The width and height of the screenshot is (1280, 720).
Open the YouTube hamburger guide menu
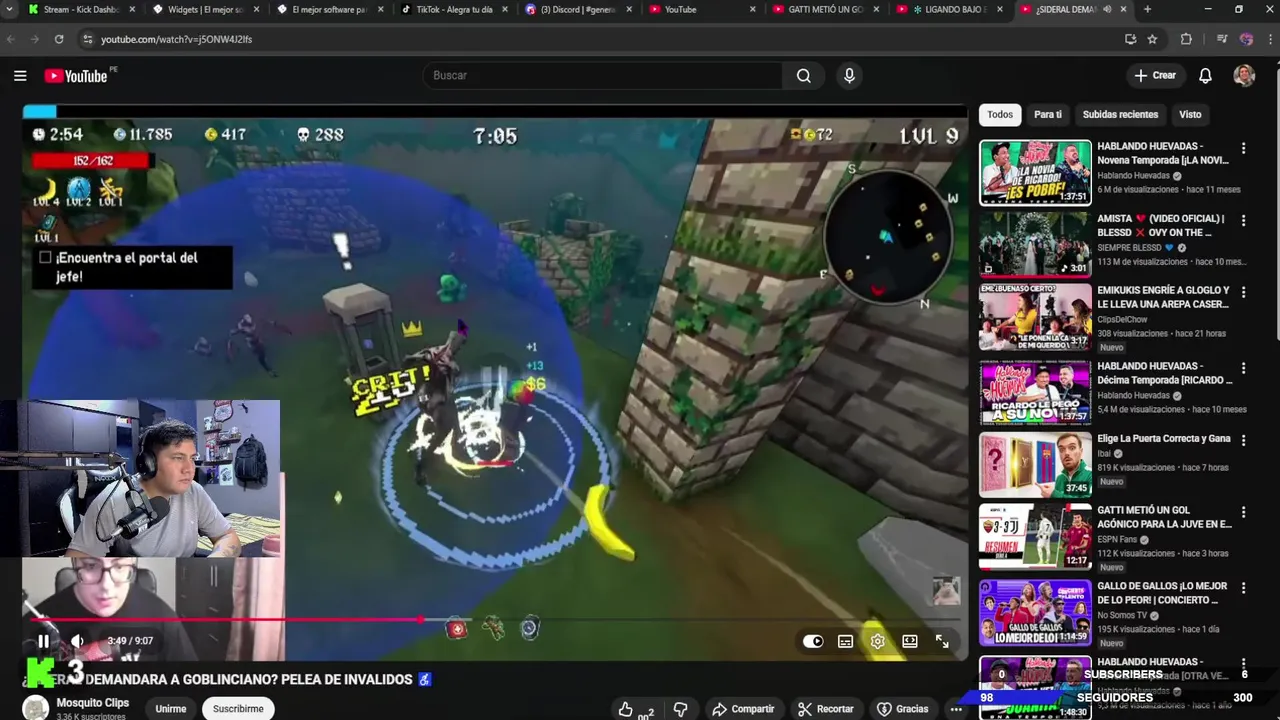[x=20, y=75]
